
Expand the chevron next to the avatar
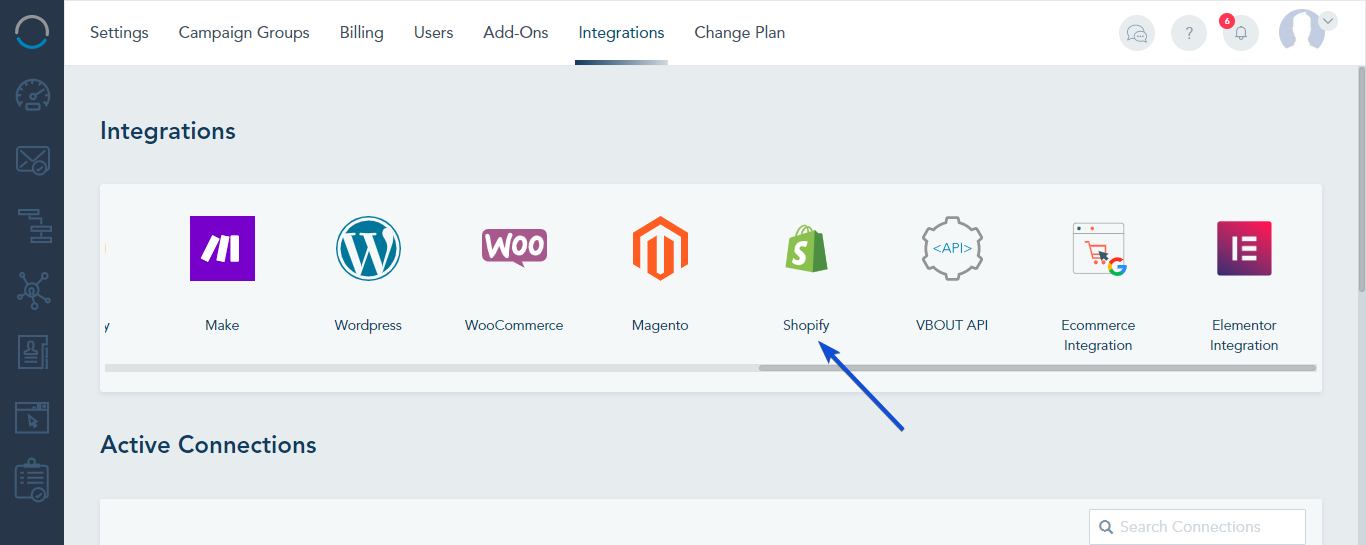(x=1328, y=20)
